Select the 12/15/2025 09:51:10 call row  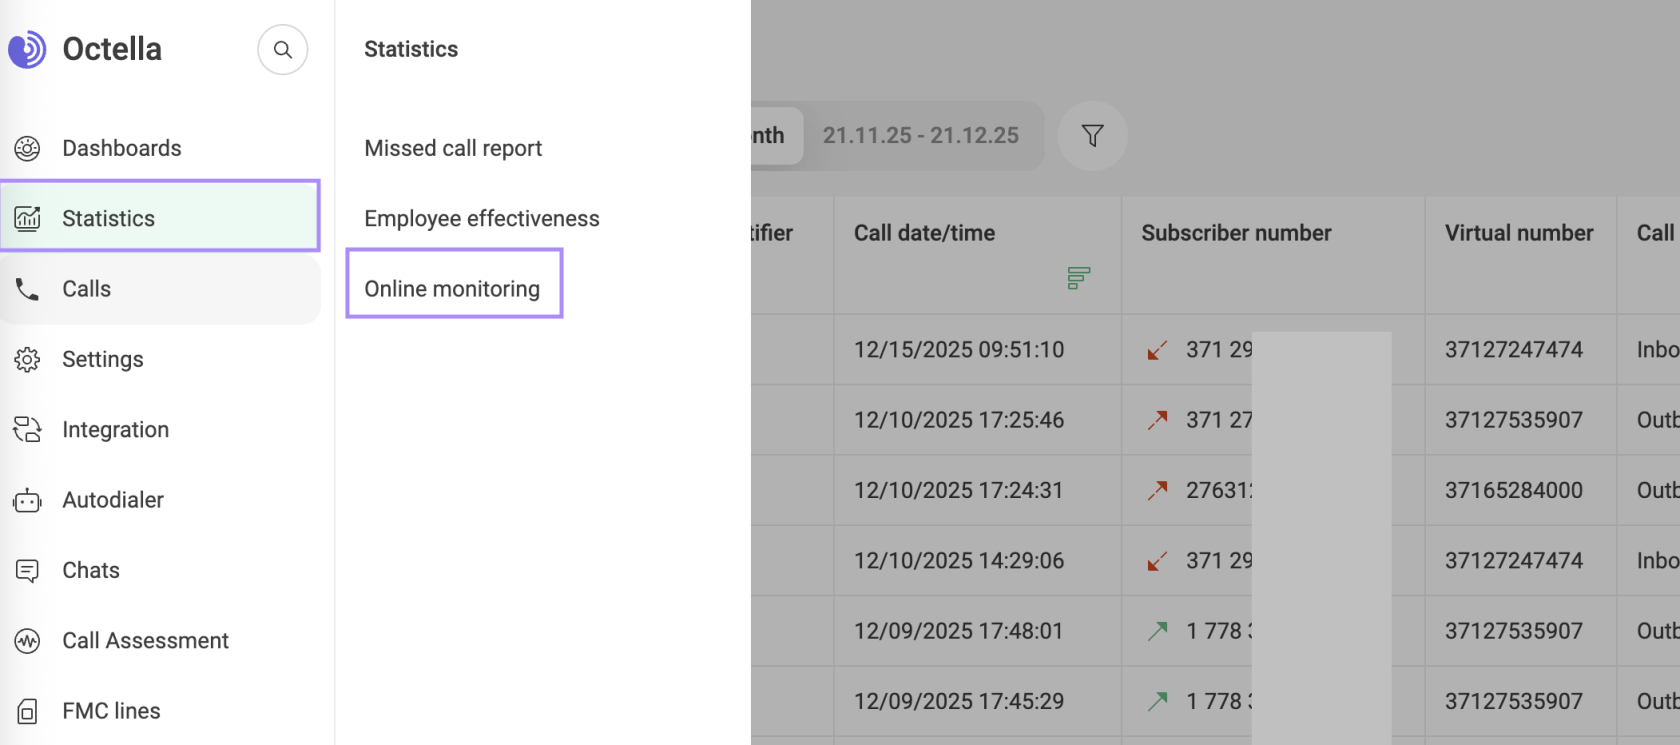(x=958, y=350)
